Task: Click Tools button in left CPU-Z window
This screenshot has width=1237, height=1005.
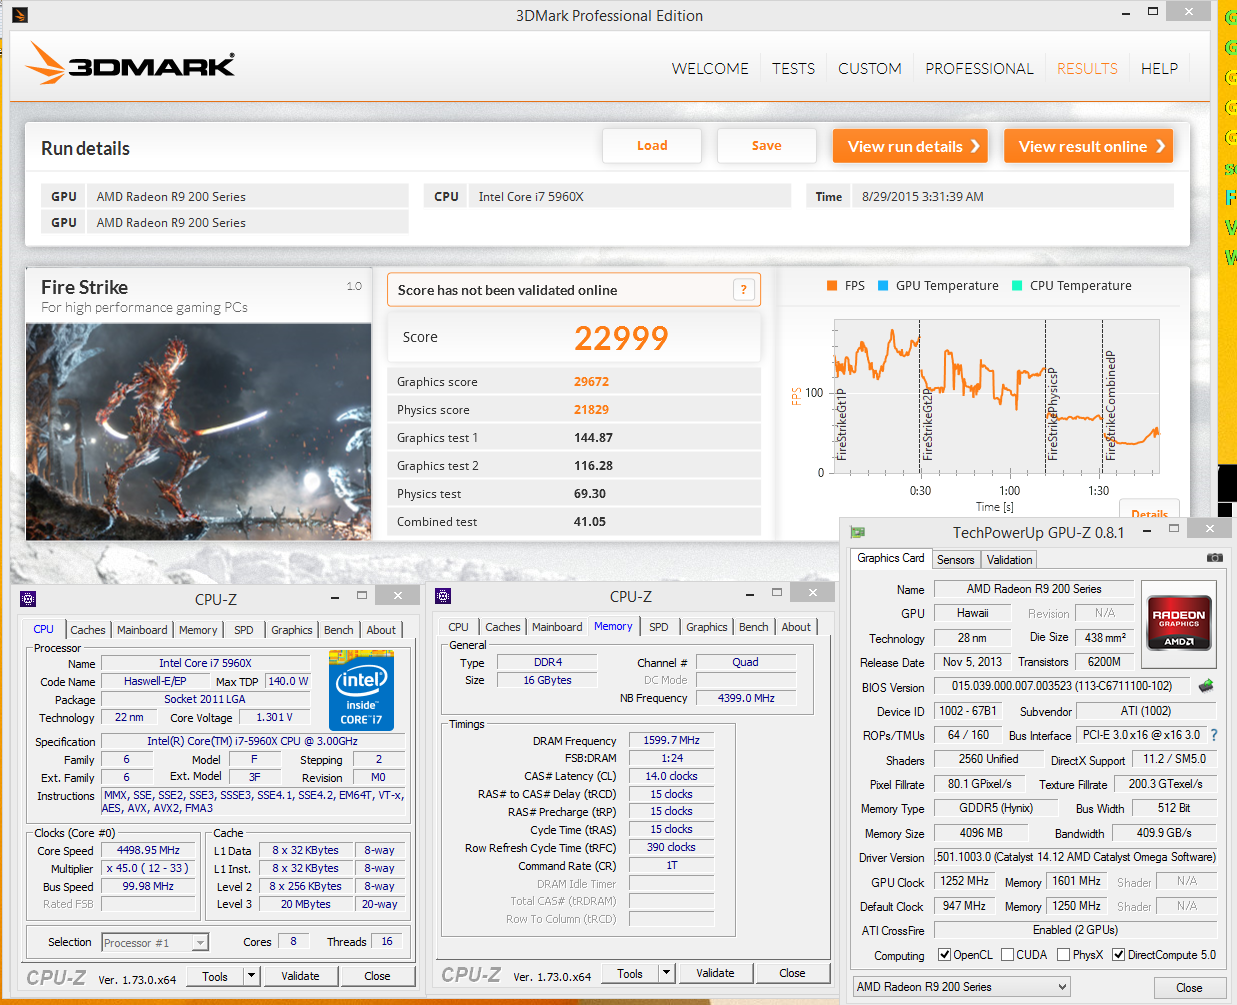Action: pos(215,976)
